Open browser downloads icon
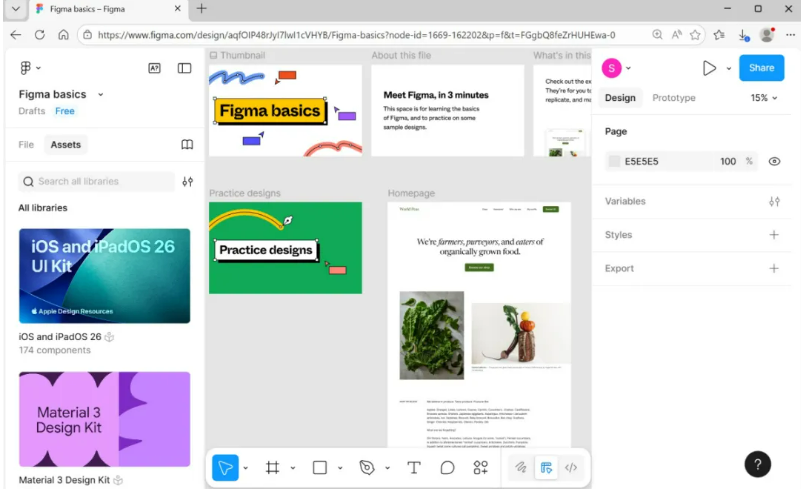This screenshot has height=489, width=801. pyautogui.click(x=743, y=35)
